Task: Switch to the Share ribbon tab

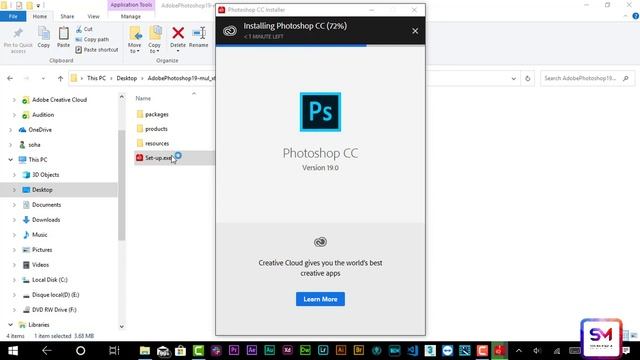Action: [x=67, y=16]
